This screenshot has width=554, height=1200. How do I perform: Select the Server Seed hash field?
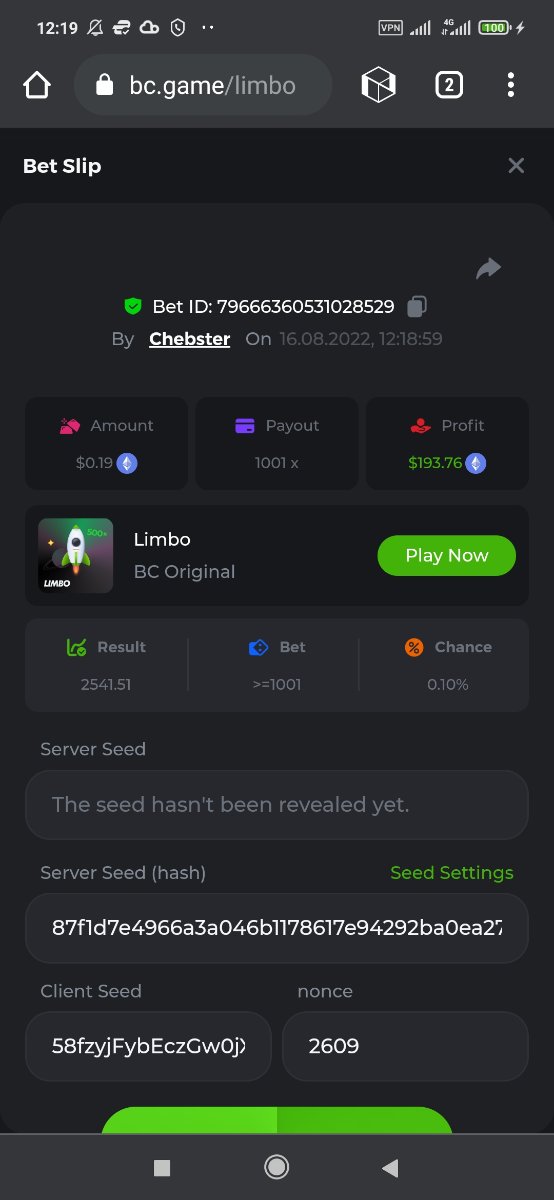coord(277,928)
